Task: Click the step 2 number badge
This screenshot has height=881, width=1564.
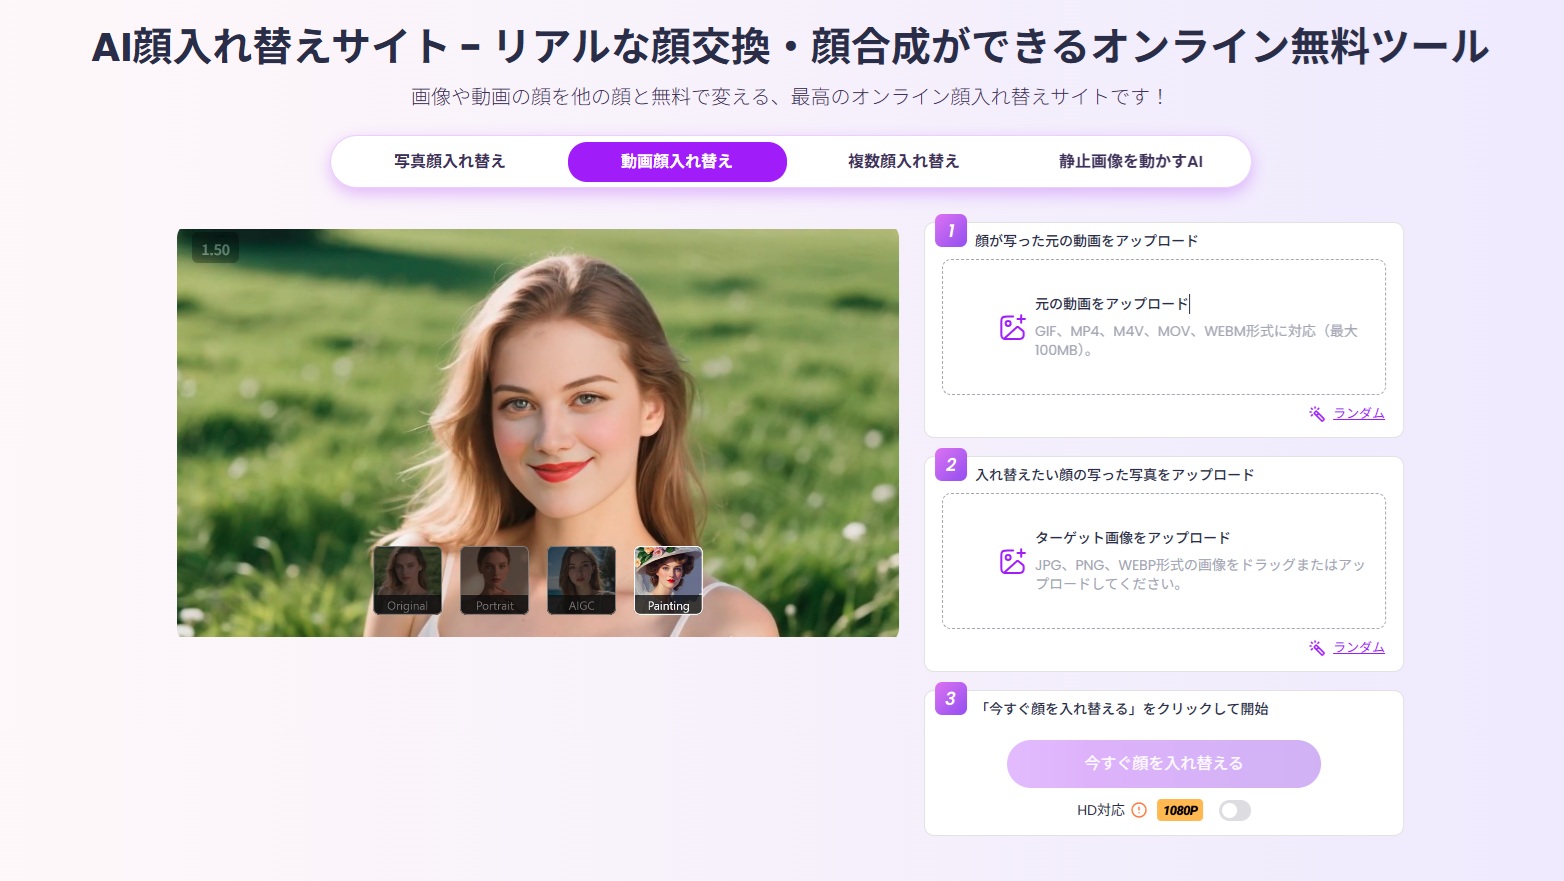Action: (950, 465)
